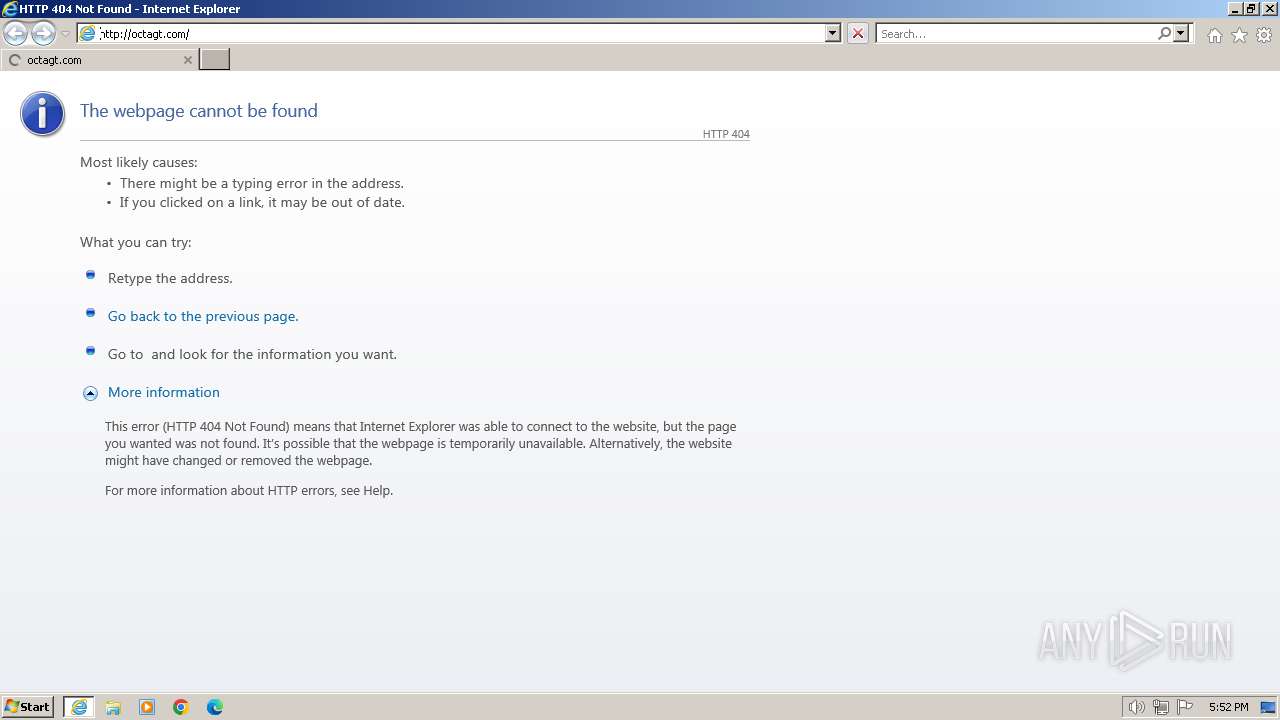Image resolution: width=1280 pixels, height=720 pixels.
Task: Click the 'More information' link text
Action: (x=164, y=392)
